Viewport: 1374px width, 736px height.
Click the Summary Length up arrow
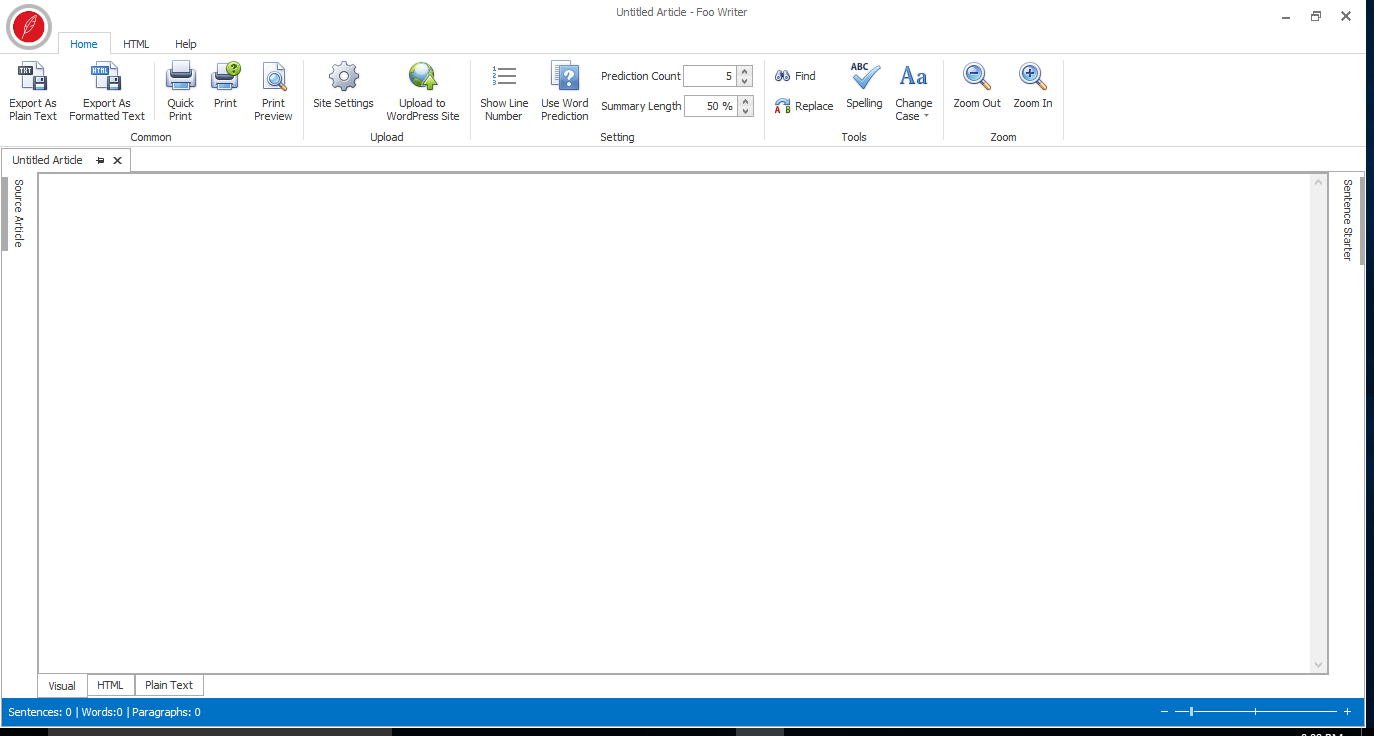pyautogui.click(x=743, y=100)
